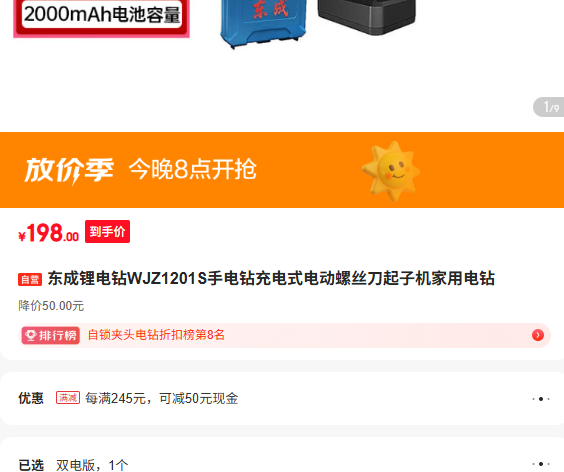564x472 pixels.
Task: Open ranking list via red arrow circle
Action: click(x=538, y=335)
